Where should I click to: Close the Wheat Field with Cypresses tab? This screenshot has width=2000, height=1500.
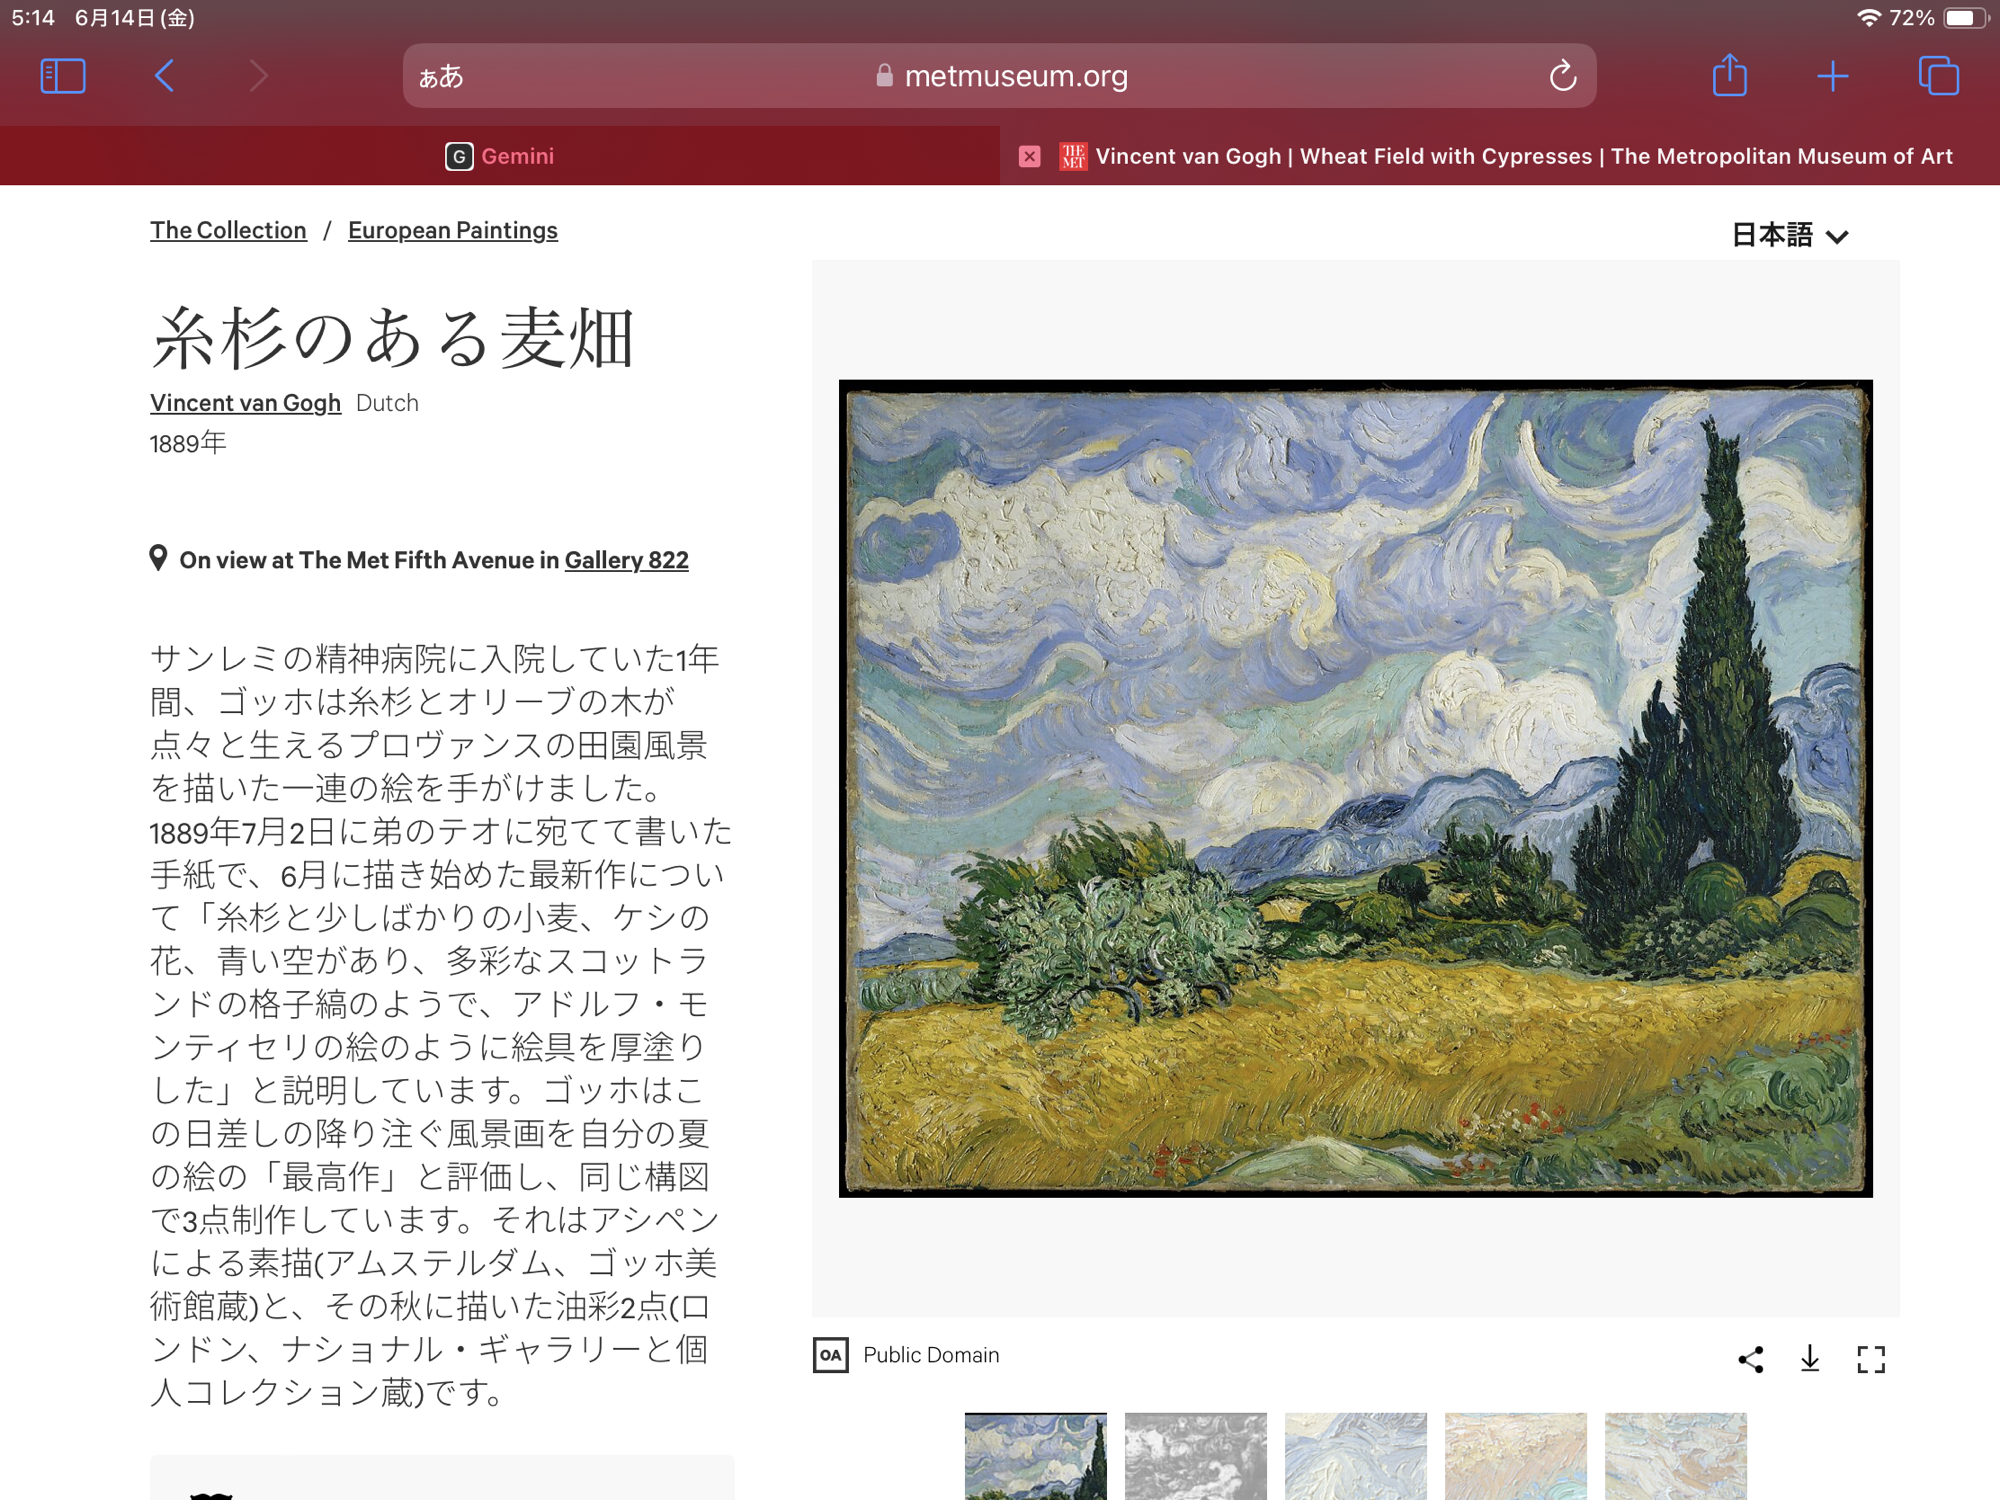tap(1029, 156)
